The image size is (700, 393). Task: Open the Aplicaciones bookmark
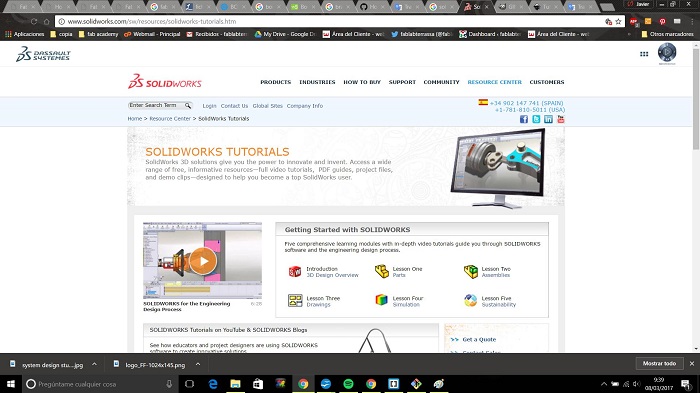[x=25, y=34]
